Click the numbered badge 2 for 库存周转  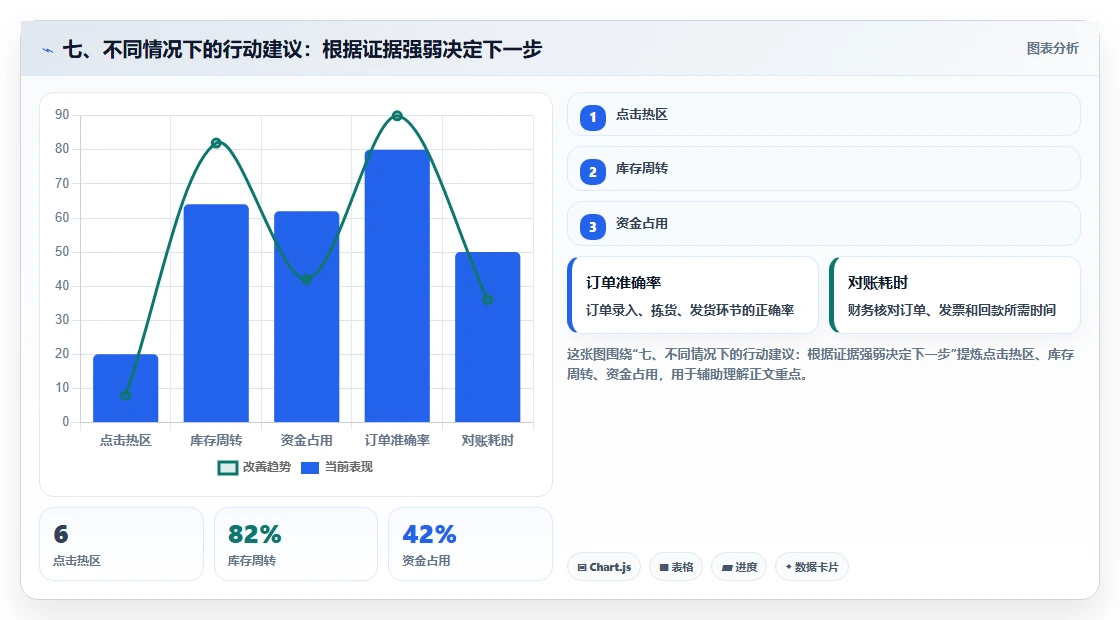click(x=592, y=171)
